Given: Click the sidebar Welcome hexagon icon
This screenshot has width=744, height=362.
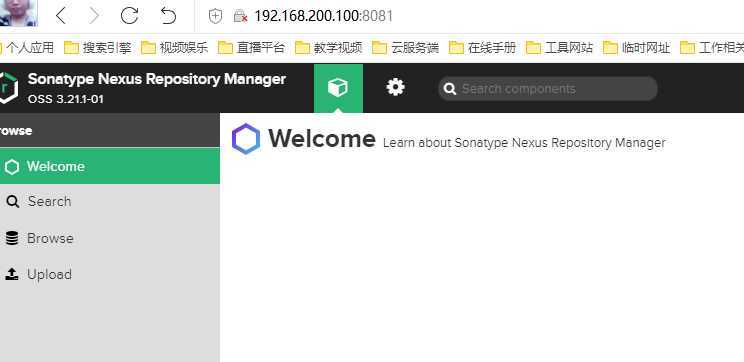Looking at the screenshot, I should pyautogui.click(x=12, y=167).
